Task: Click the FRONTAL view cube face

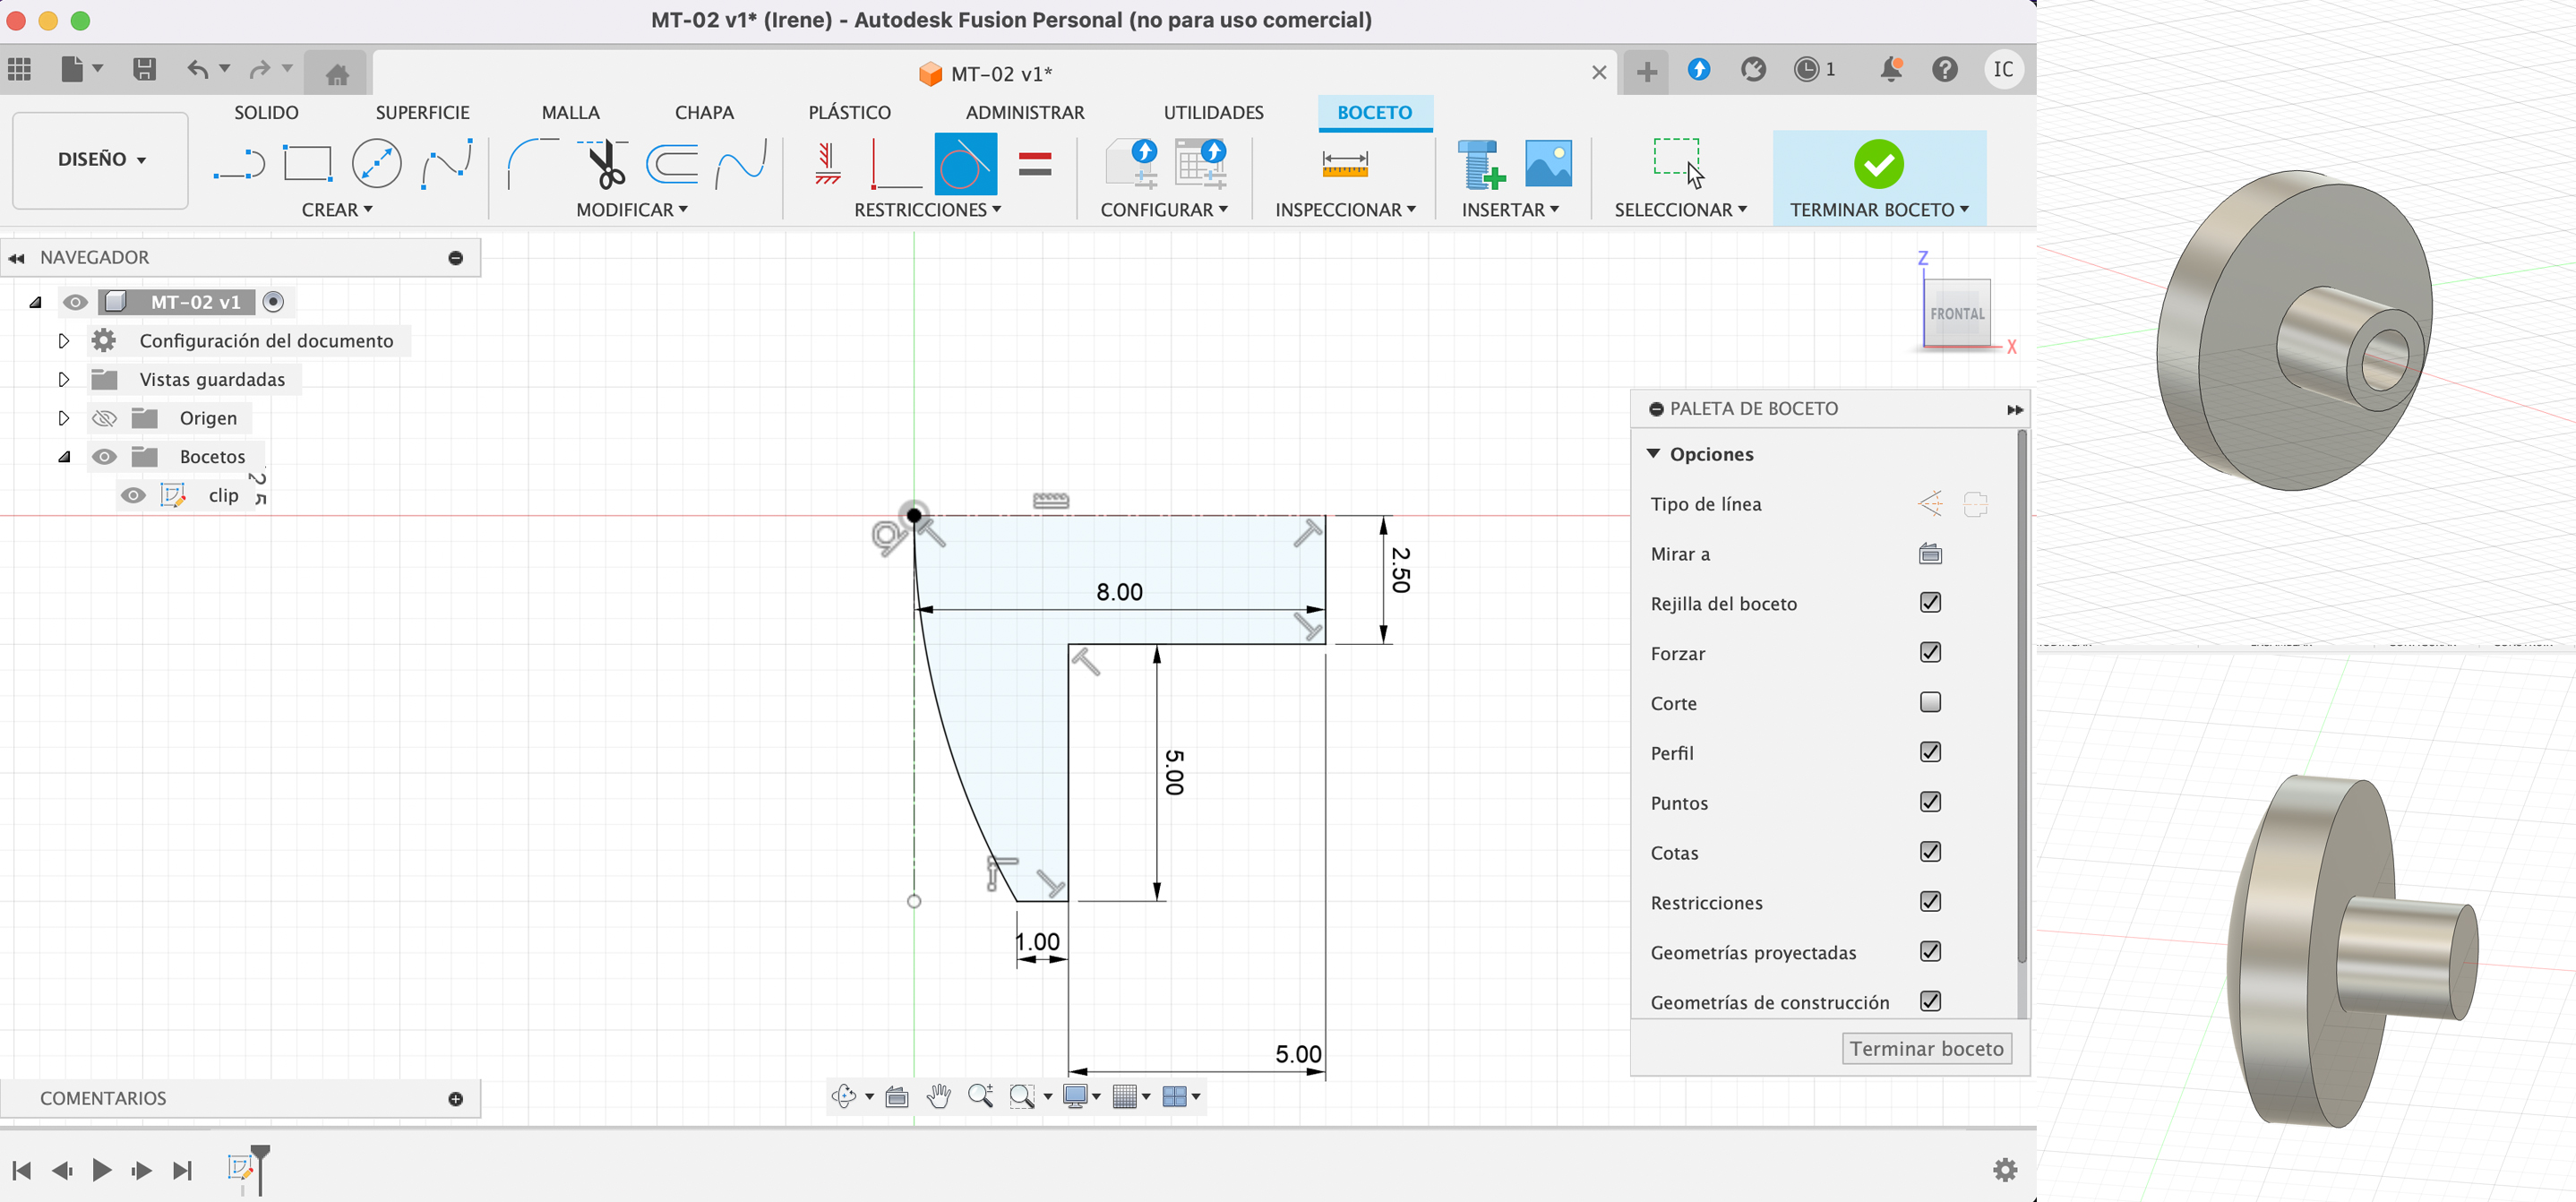Action: (1957, 313)
